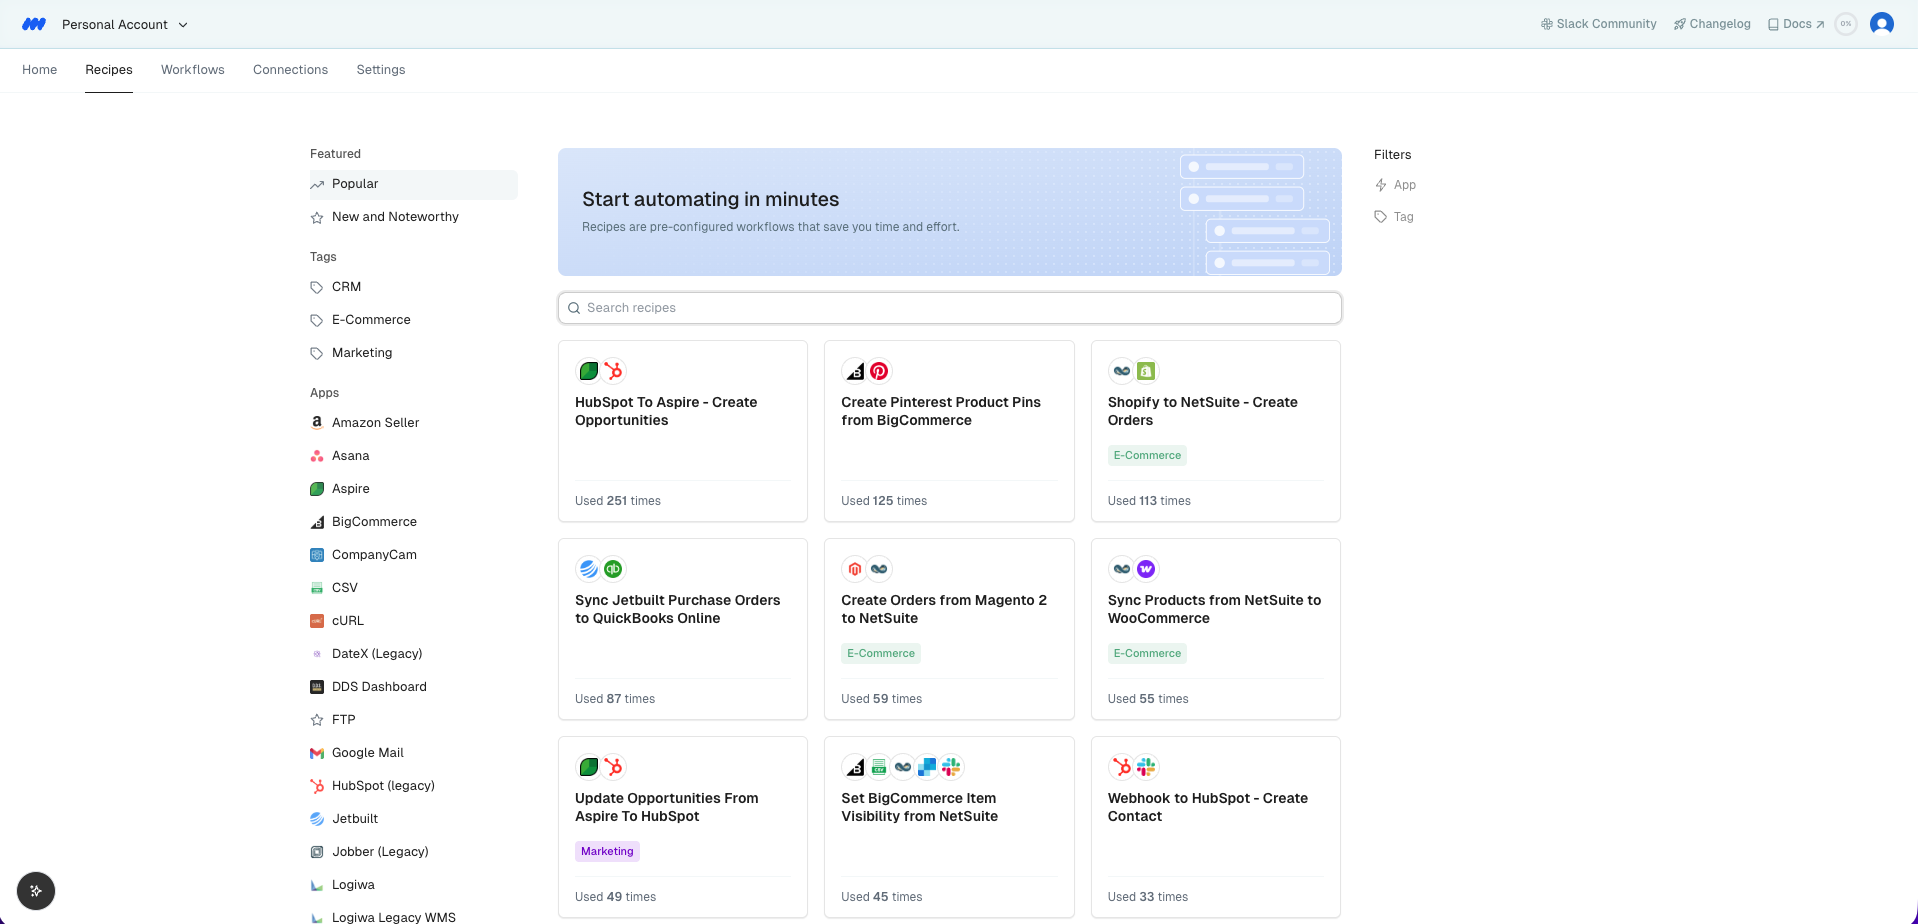Click the Start automating in minutes banner

click(949, 212)
